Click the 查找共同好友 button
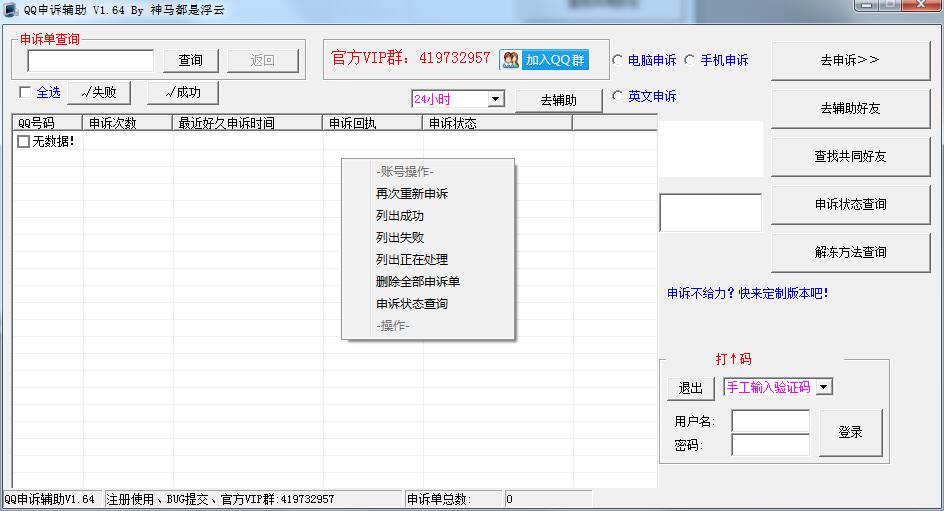 850,156
